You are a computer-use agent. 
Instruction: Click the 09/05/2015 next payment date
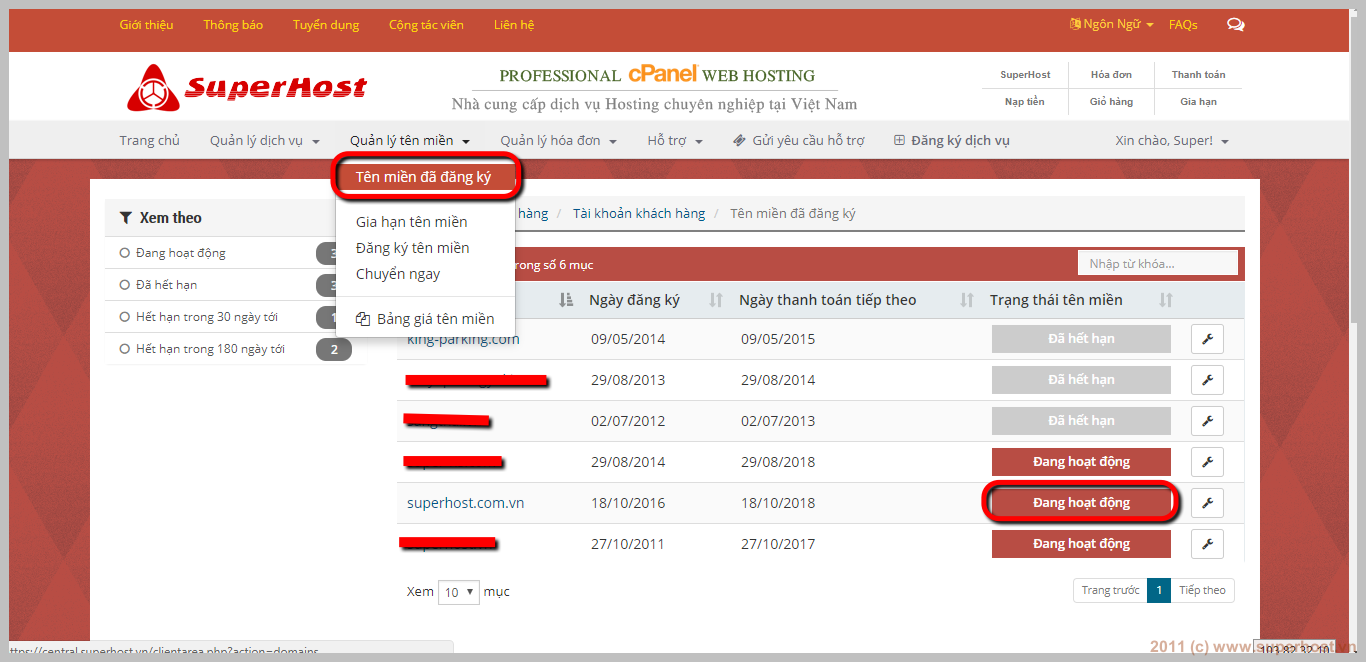pos(778,339)
